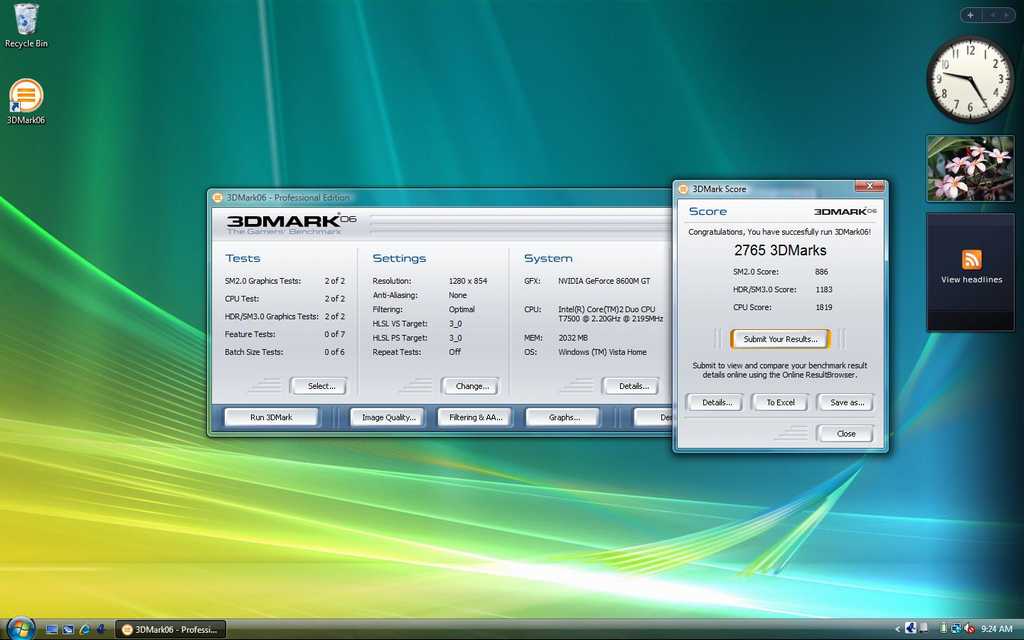The image size is (1024, 640).
Task: Click the muted volume tray icon
Action: (x=970, y=629)
